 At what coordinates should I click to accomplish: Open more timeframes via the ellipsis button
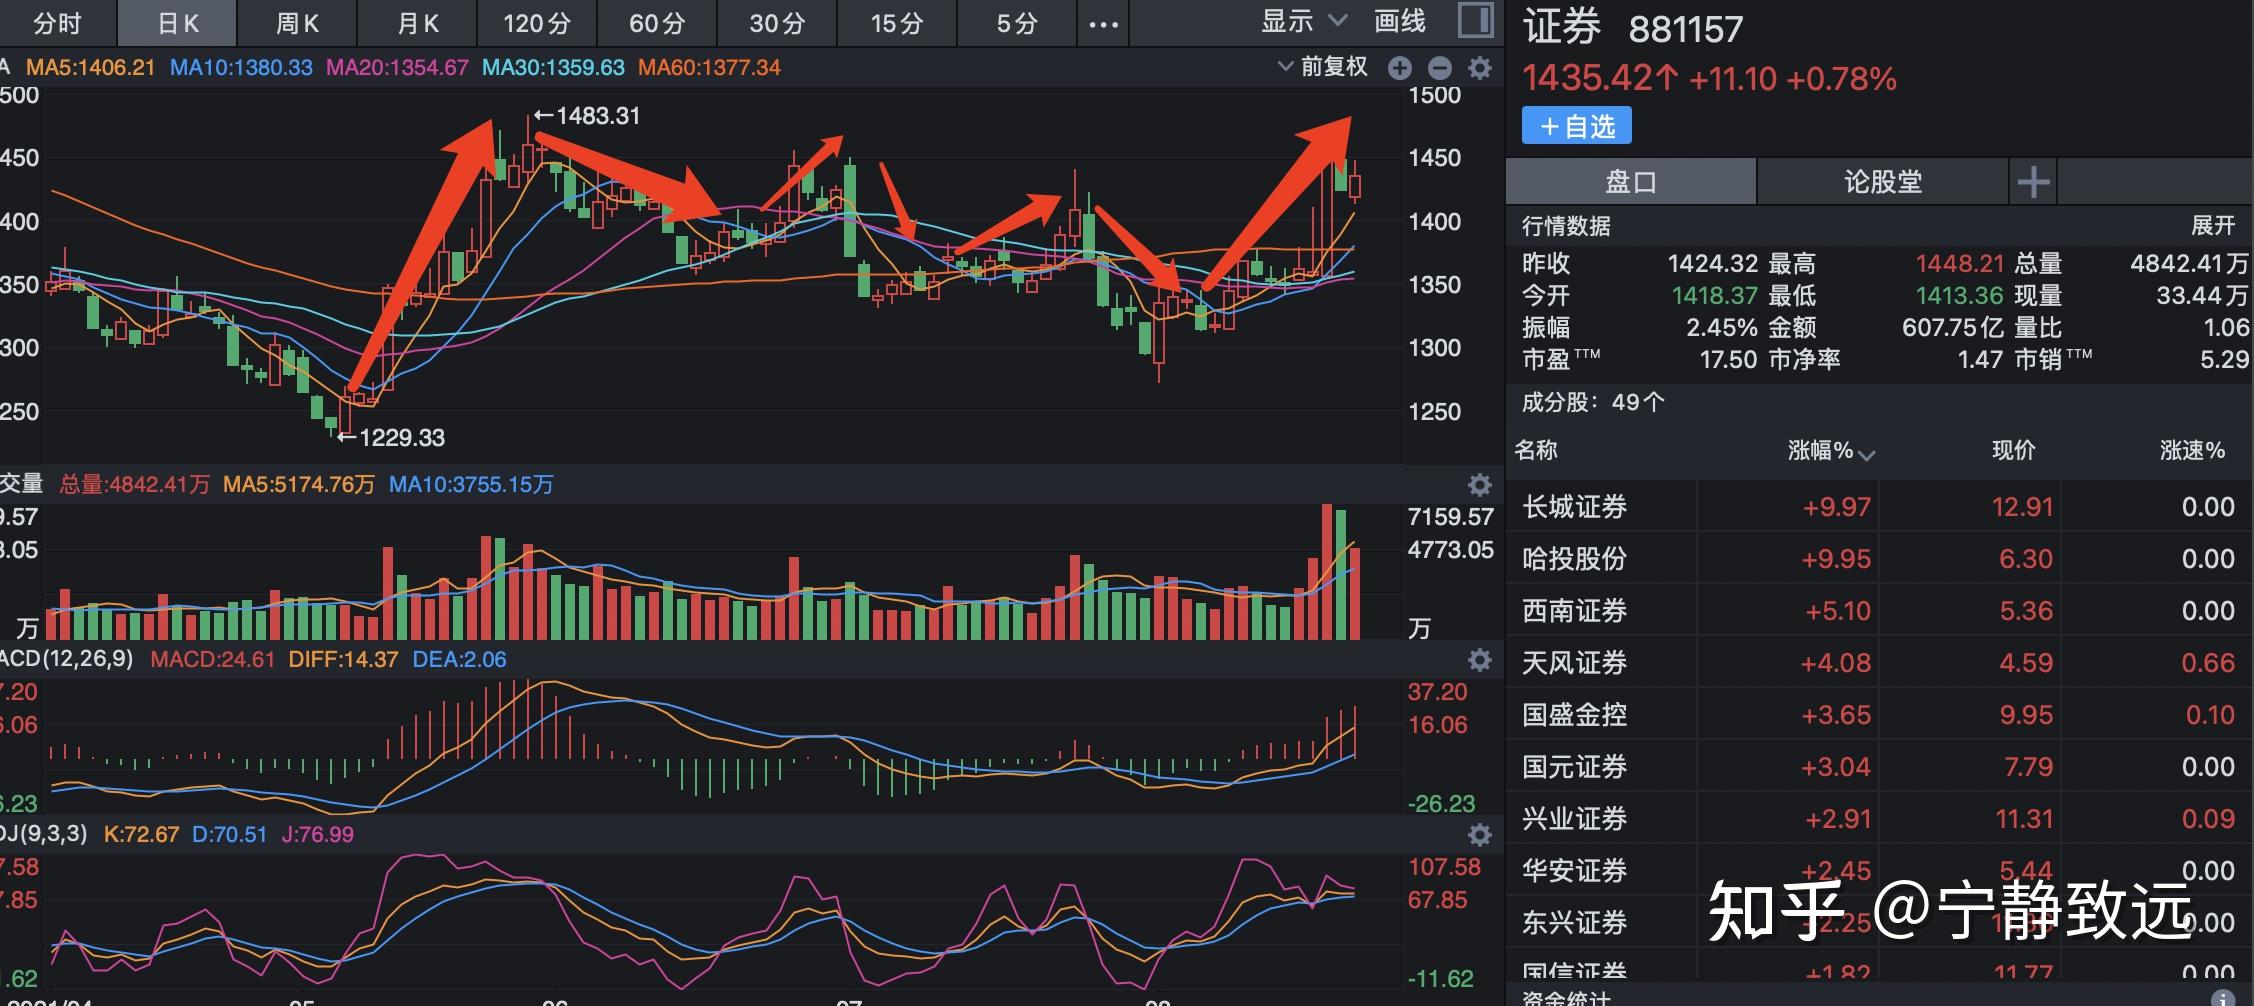tap(1103, 23)
